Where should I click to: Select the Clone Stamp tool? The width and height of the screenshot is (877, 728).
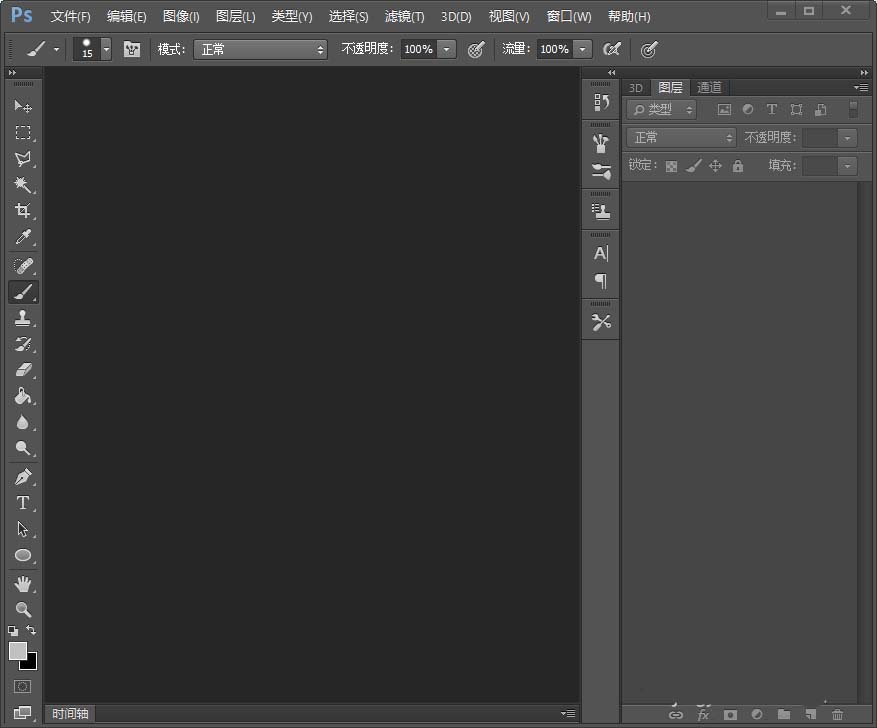tap(22, 318)
